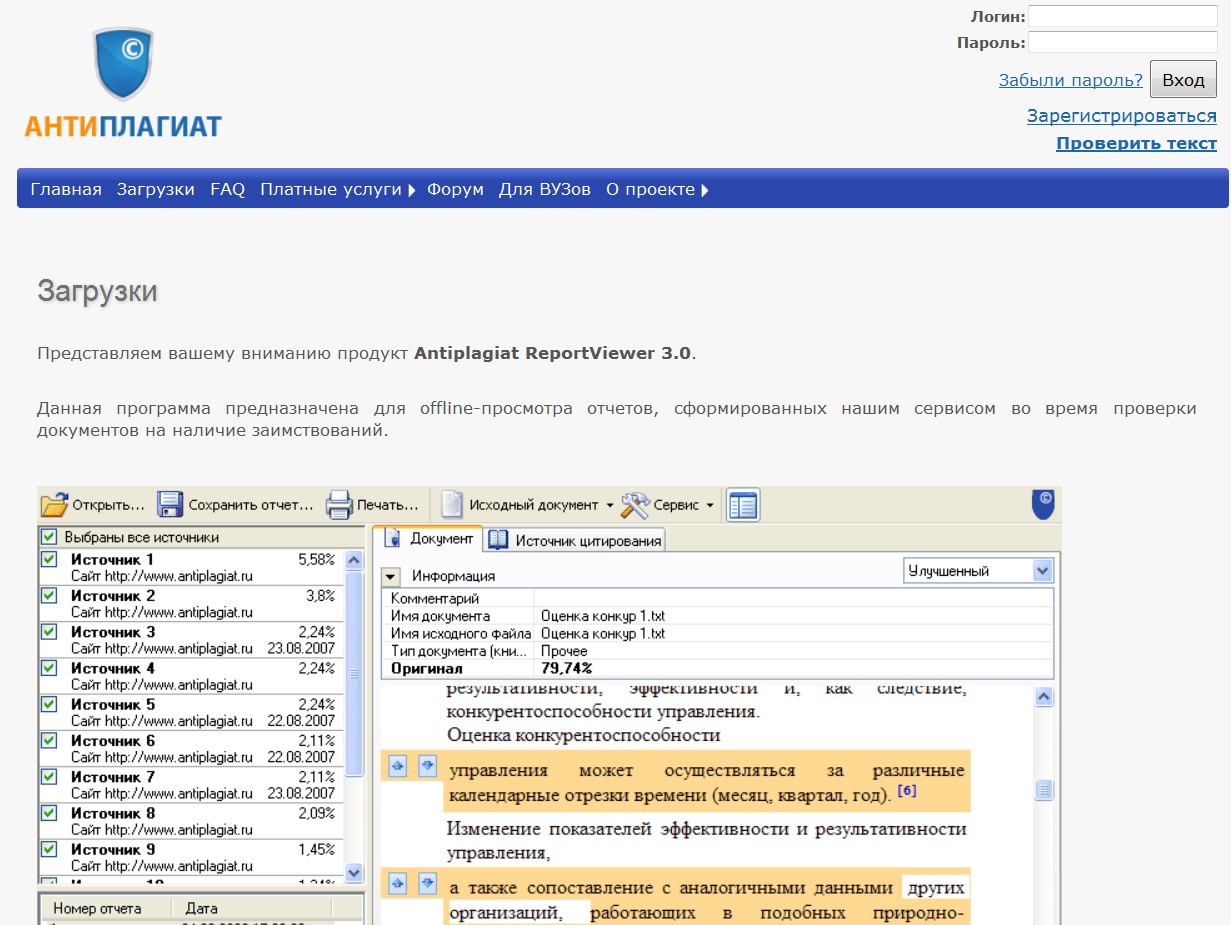Click right arrow beside 'а также сопоставление' paragraph
1231x925 pixels.
point(427,883)
